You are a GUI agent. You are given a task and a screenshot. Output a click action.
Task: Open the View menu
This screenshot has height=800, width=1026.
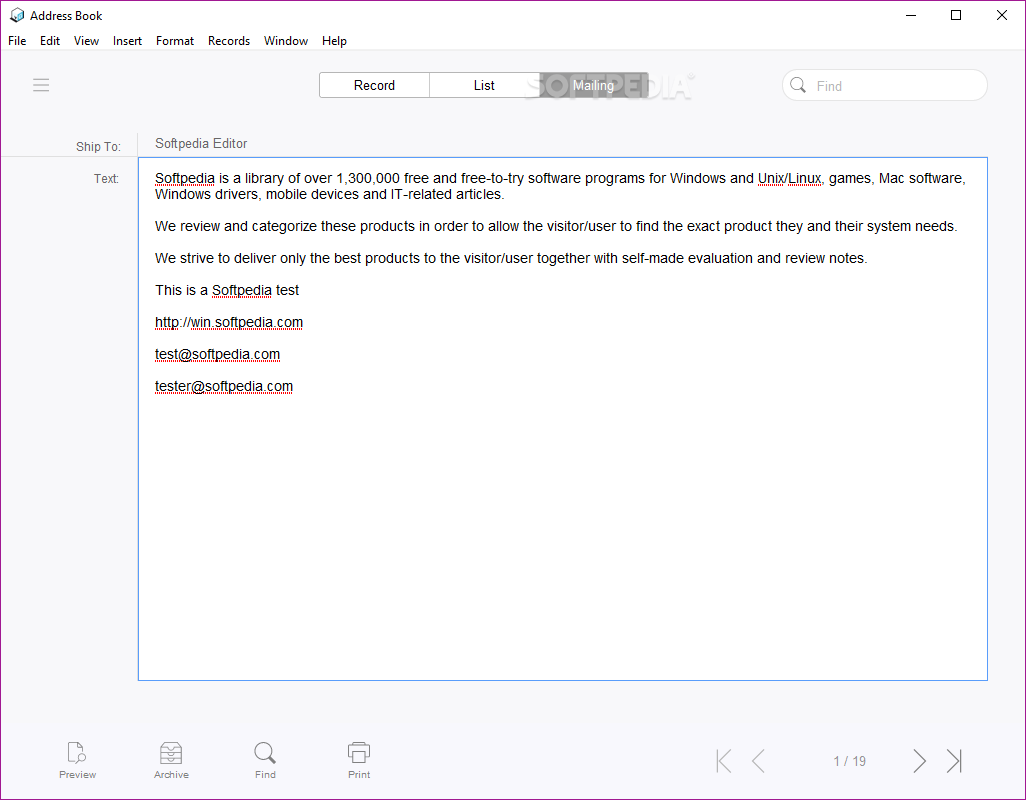pyautogui.click(x=86, y=41)
